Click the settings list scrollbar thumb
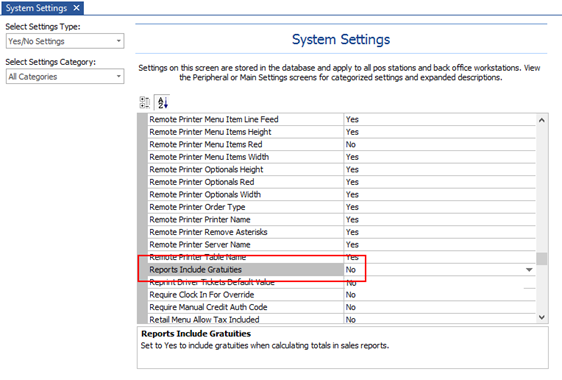This screenshot has height=380, width=562. [x=542, y=258]
